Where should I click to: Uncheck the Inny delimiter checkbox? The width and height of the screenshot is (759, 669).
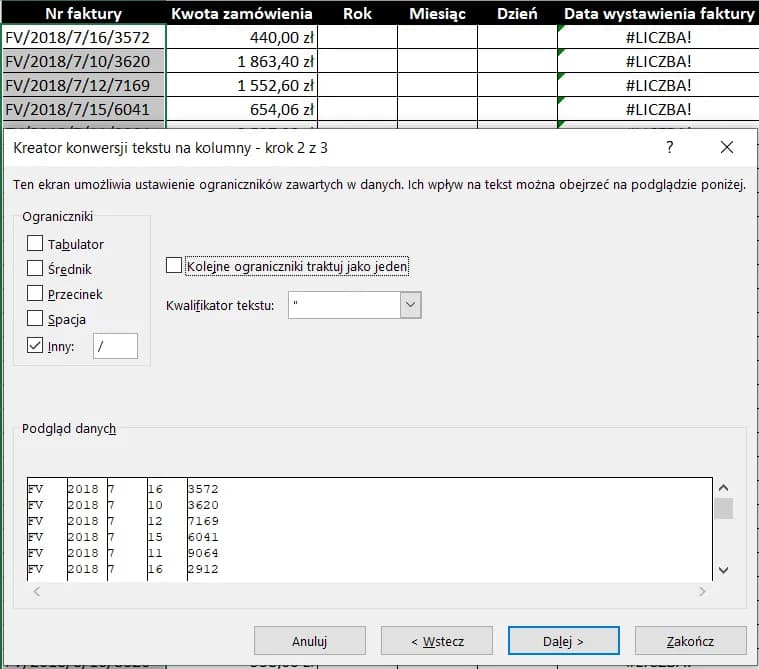tap(36, 346)
